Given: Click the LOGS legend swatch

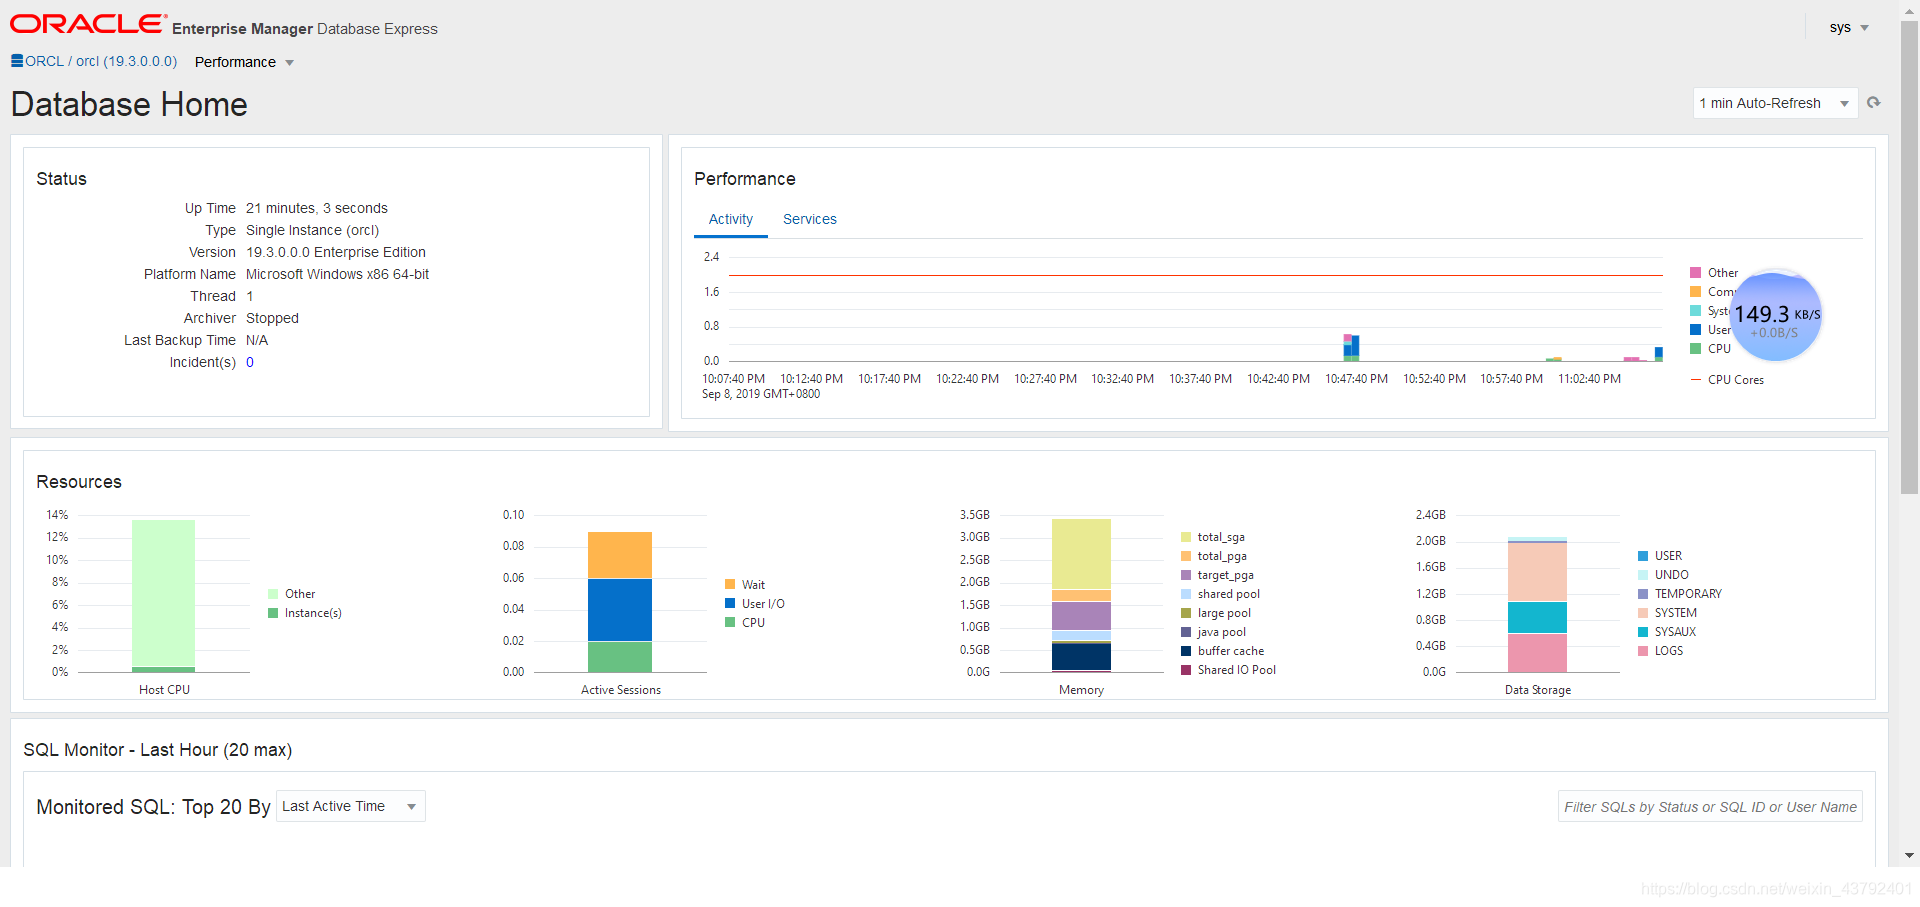Looking at the screenshot, I should [x=1643, y=651].
